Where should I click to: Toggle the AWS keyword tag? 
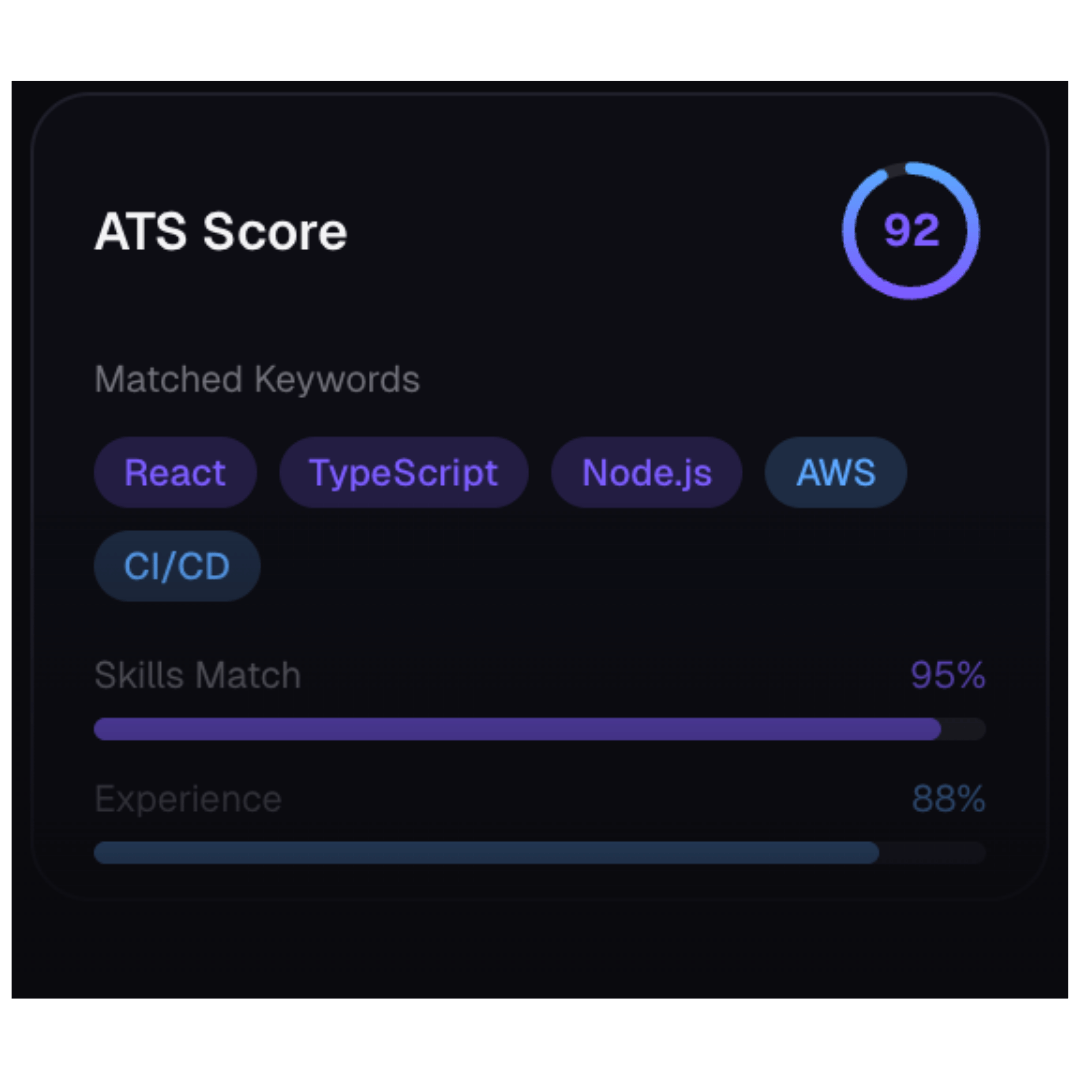click(x=835, y=472)
